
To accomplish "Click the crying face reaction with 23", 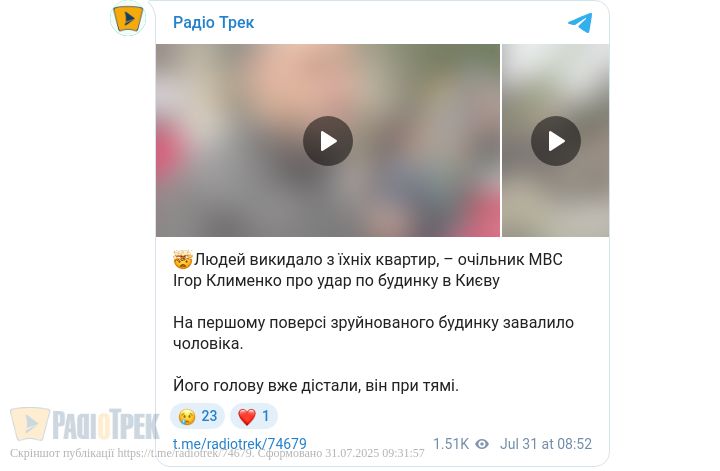I will coord(197,416).
